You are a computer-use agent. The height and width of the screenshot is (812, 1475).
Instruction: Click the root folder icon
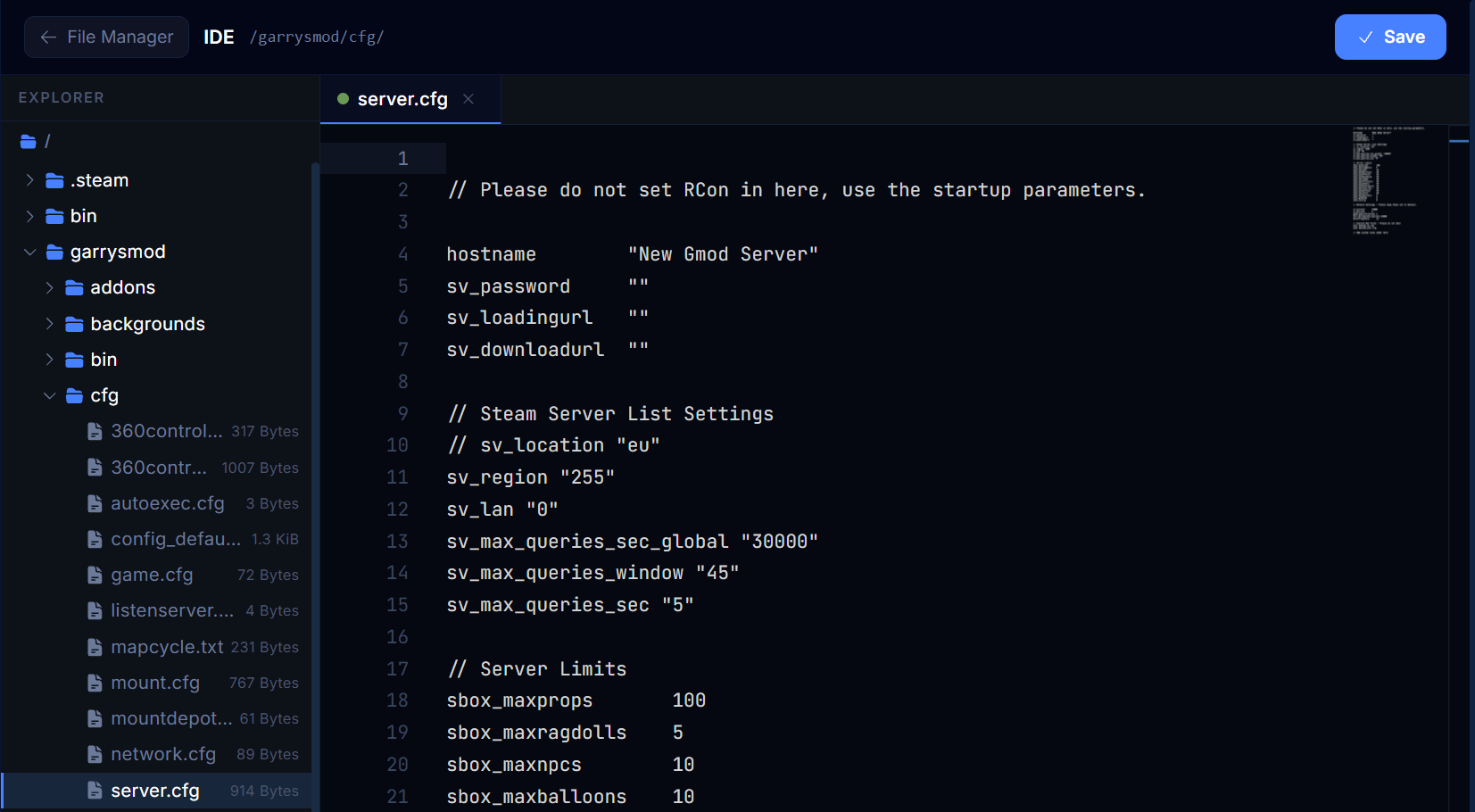[x=28, y=142]
